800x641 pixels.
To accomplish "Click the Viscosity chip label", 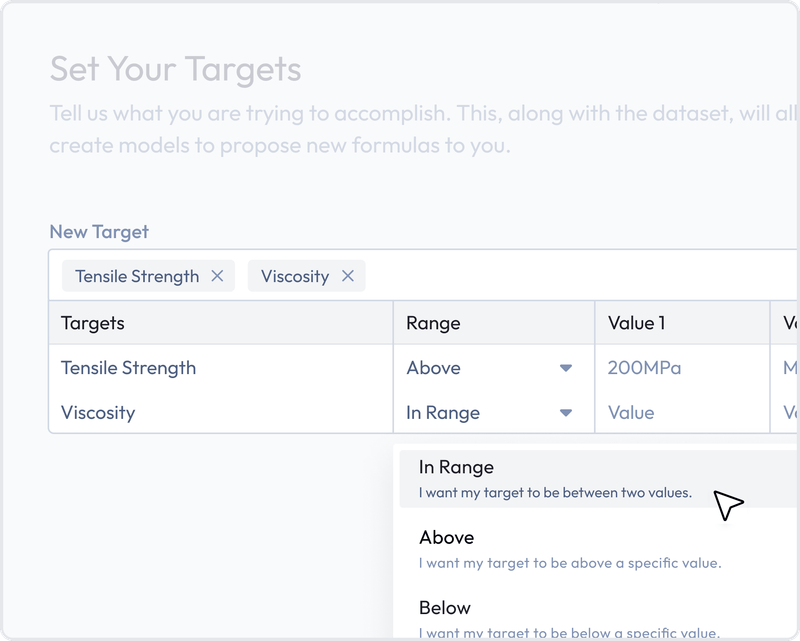I will [x=294, y=276].
